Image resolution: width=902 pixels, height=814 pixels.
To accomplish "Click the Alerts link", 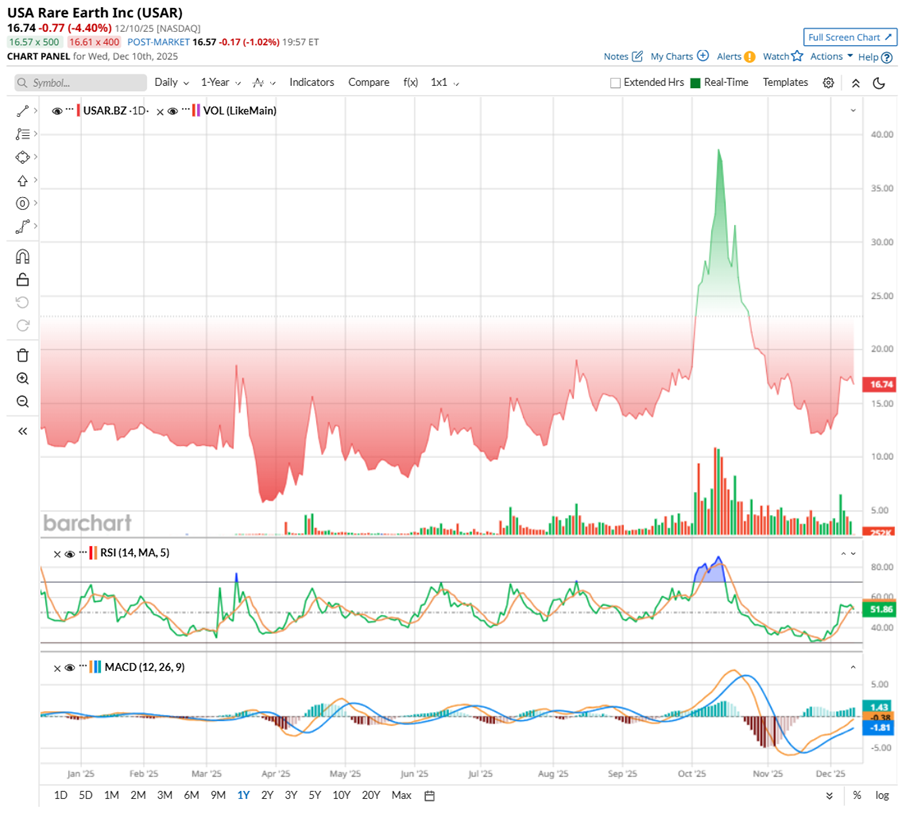I will (x=729, y=56).
